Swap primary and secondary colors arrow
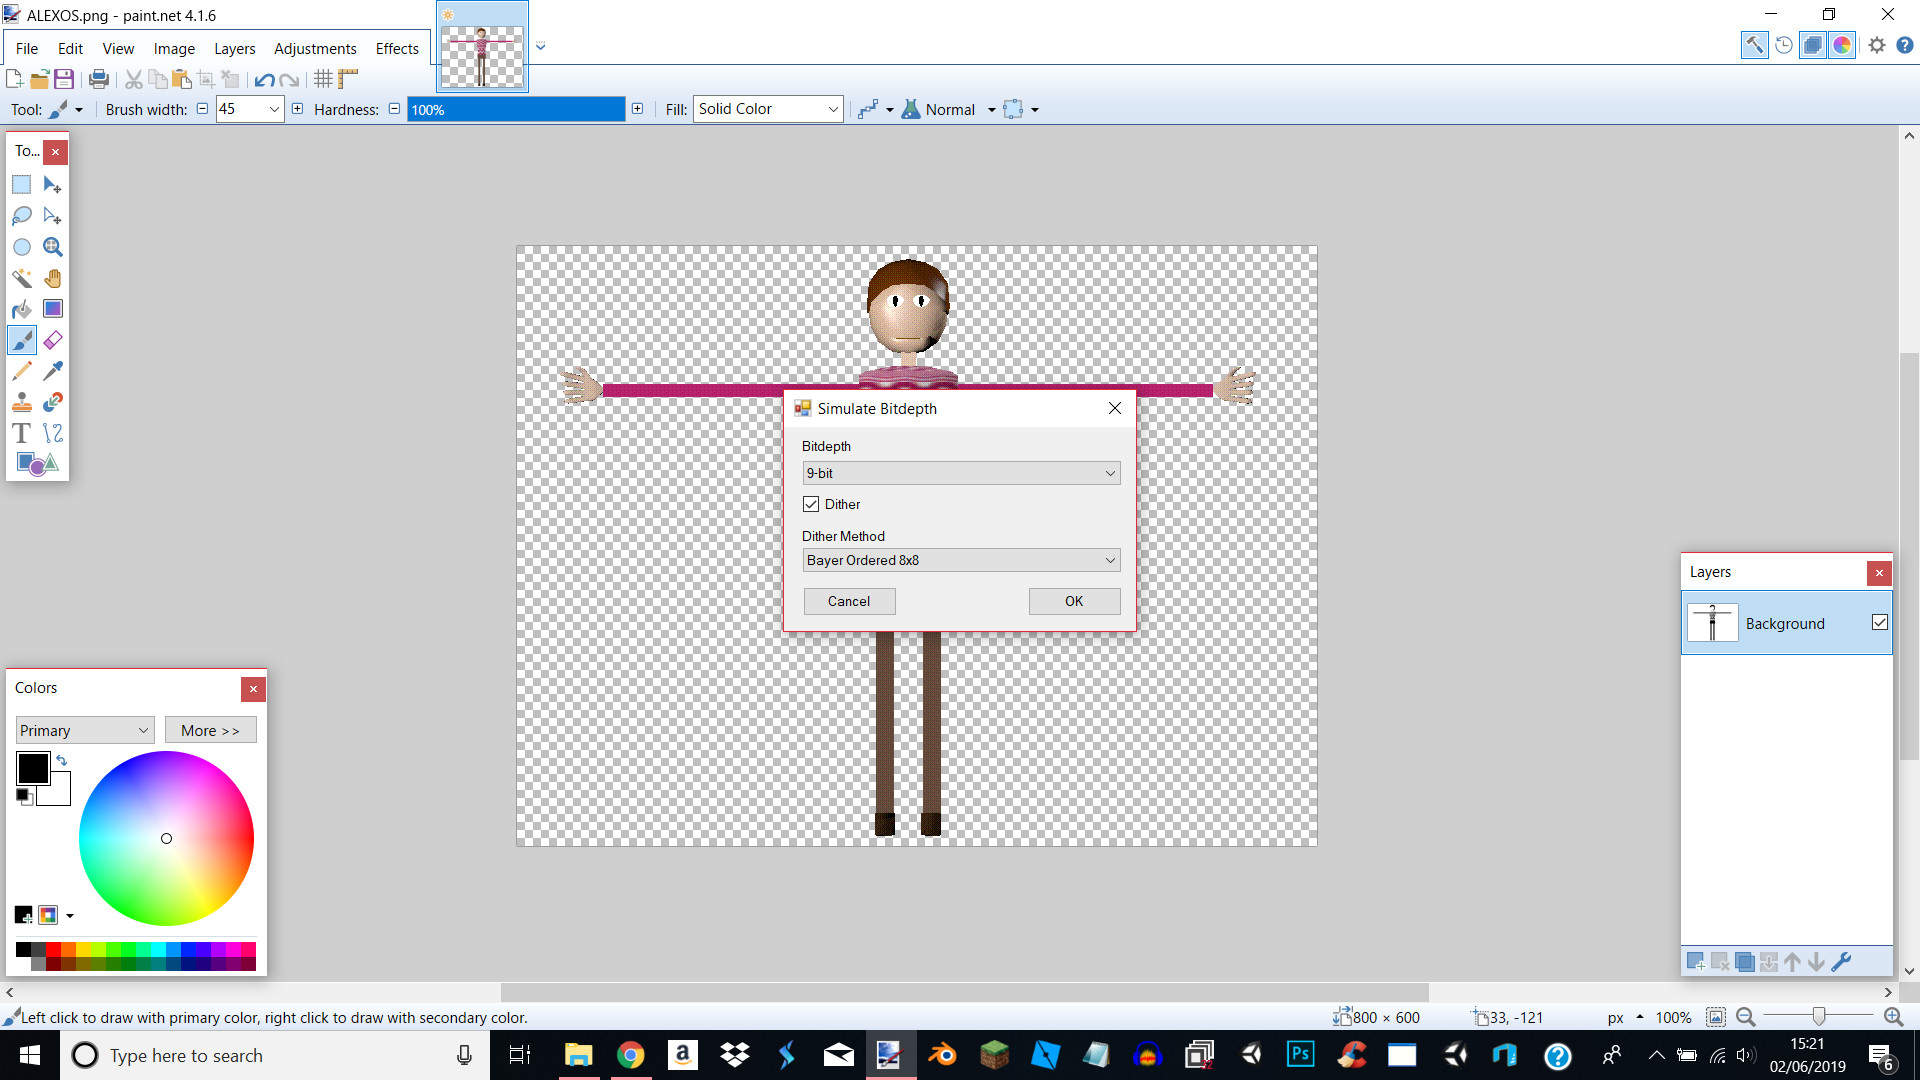 pos(62,761)
